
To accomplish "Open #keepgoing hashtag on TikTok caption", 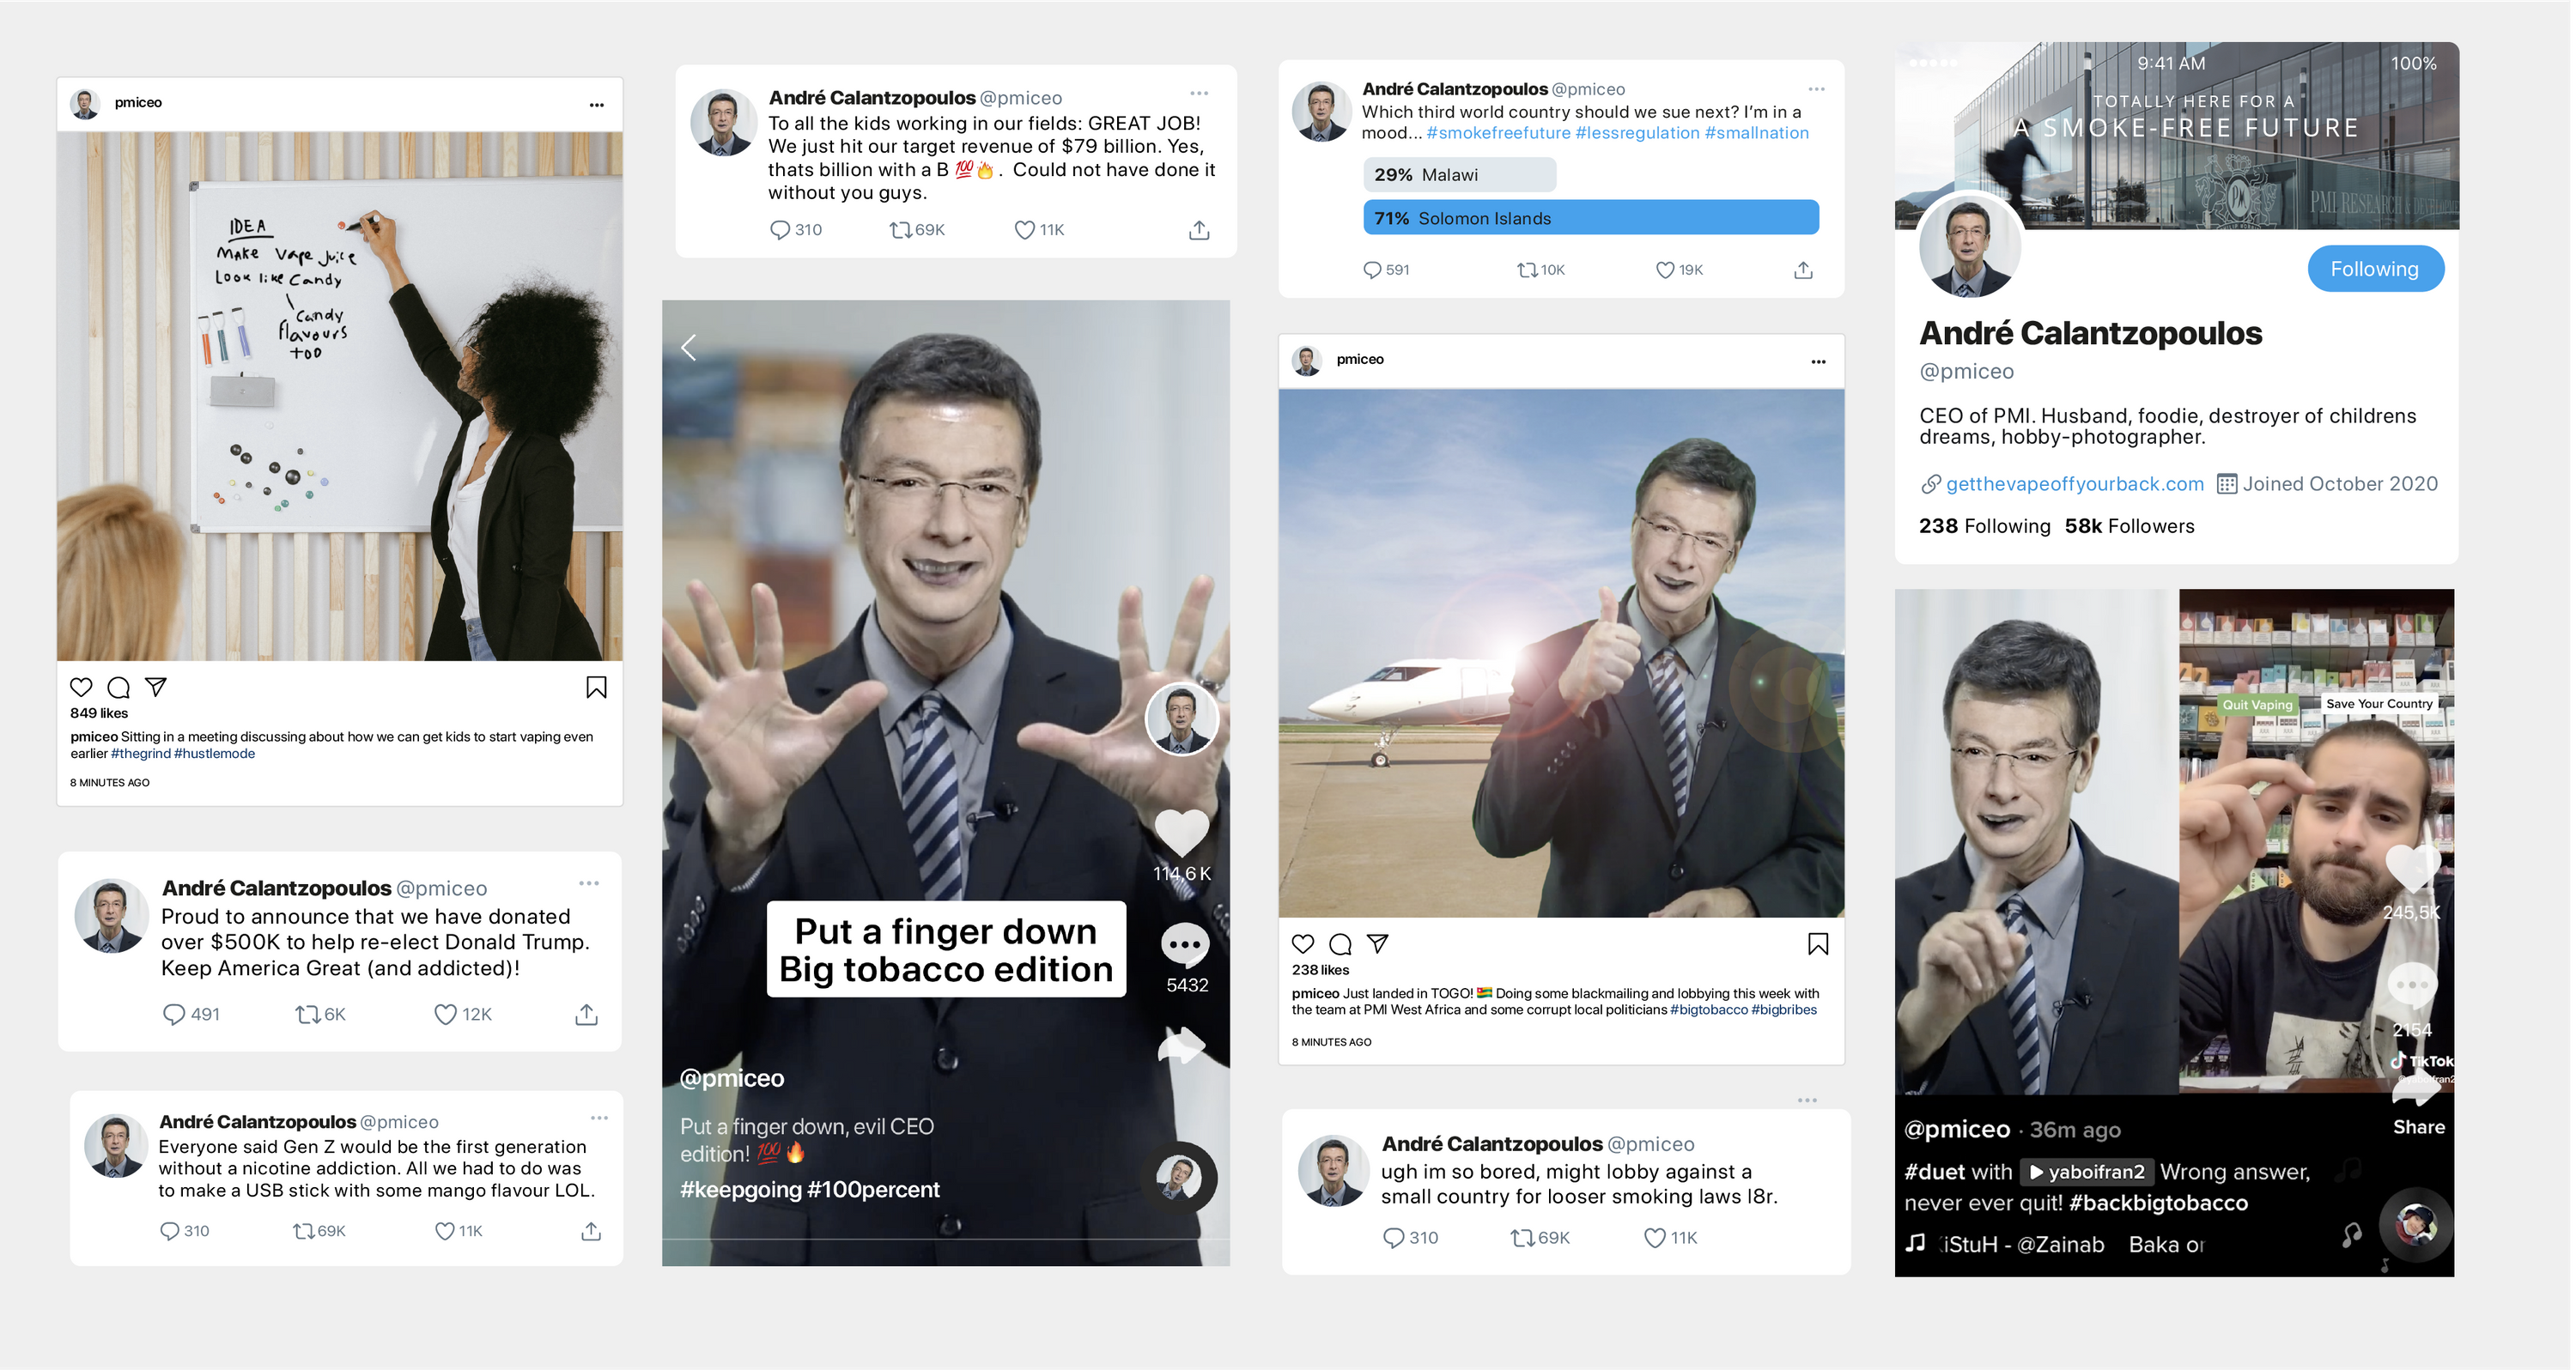I will (x=741, y=1190).
